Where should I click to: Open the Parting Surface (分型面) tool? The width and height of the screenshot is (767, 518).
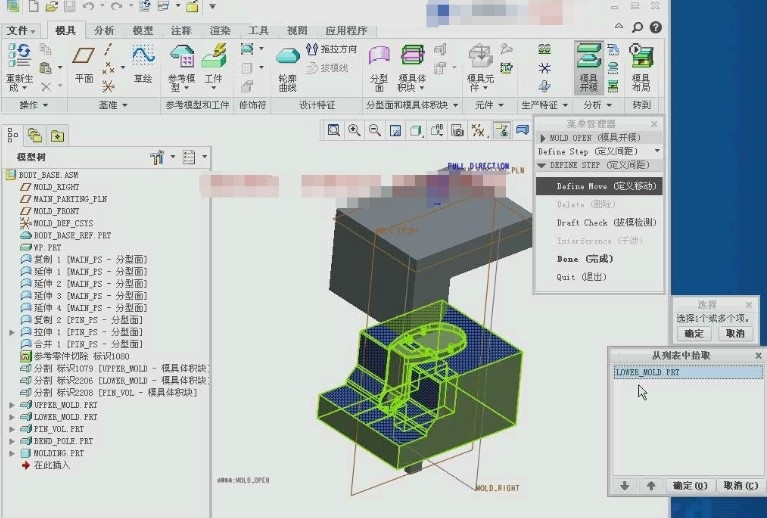[379, 55]
